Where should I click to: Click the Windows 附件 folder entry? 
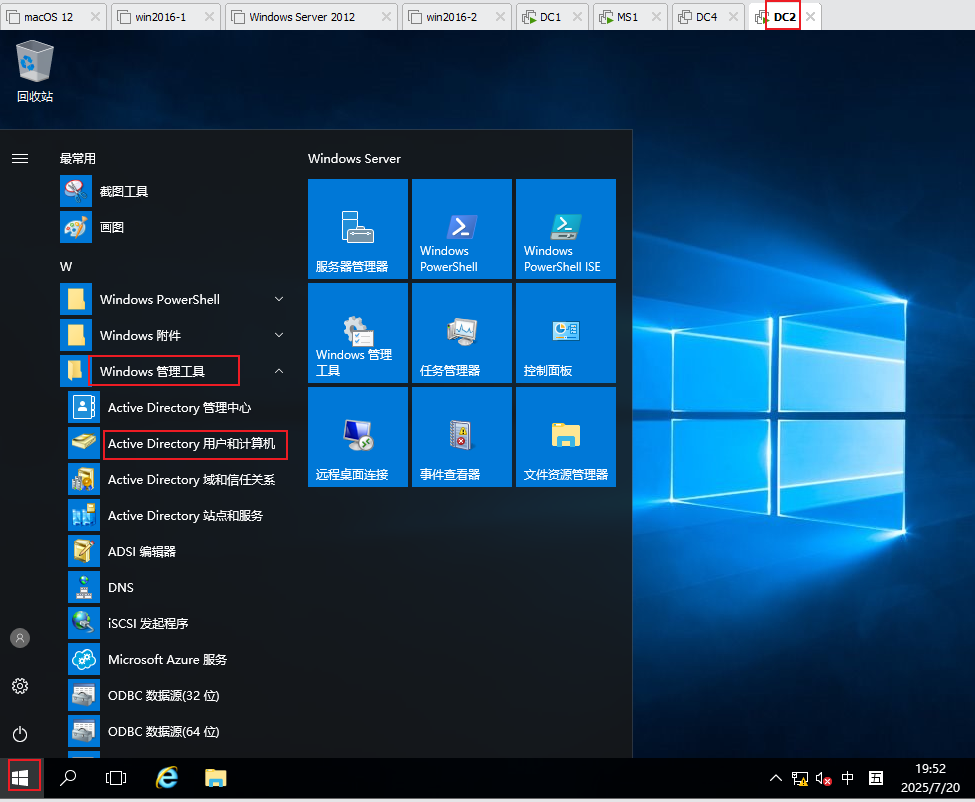174,336
